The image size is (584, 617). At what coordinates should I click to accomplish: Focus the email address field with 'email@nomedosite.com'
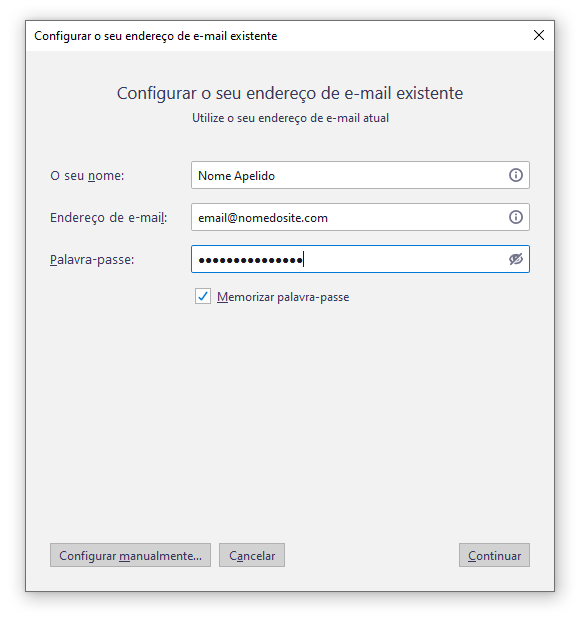[x=360, y=217]
